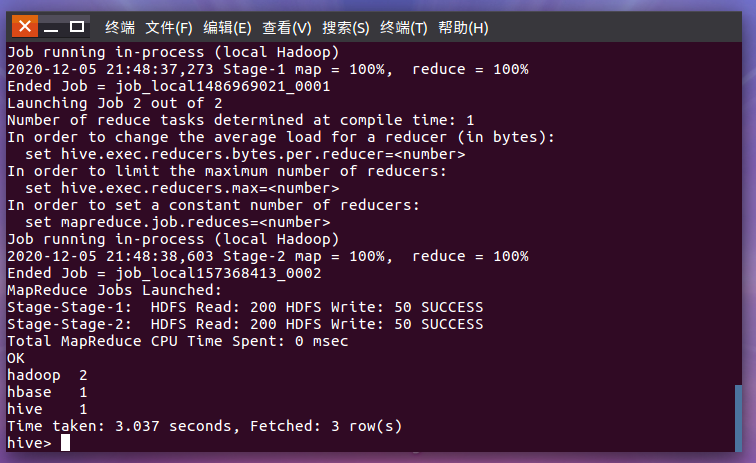This screenshot has height=463, width=756.
Task: Open the 编辑(E) menu
Action: (226, 27)
